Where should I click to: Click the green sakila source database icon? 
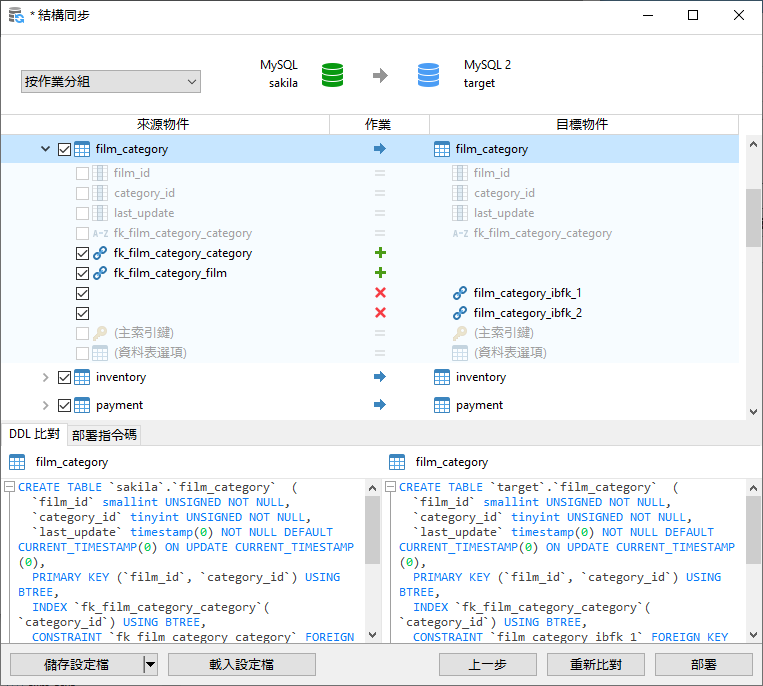pyautogui.click(x=332, y=75)
